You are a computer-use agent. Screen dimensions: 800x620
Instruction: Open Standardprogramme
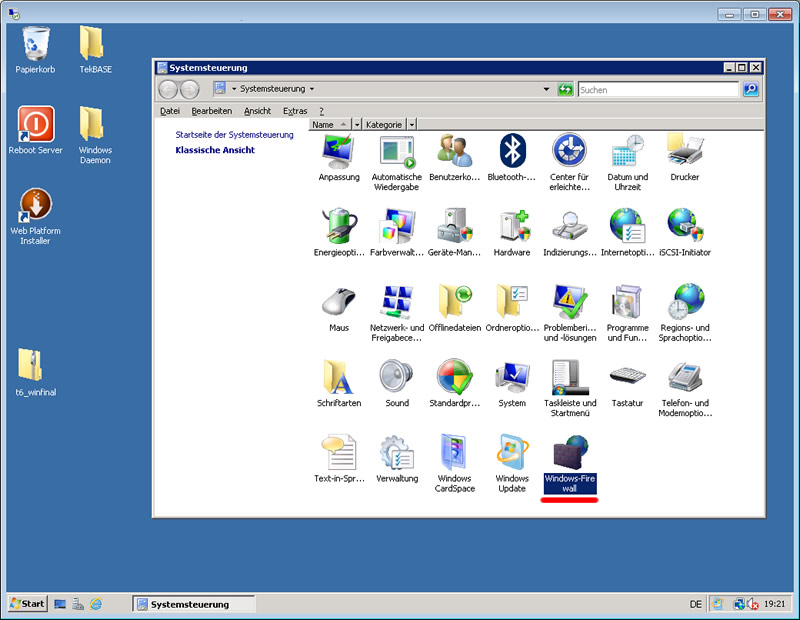[x=454, y=384]
